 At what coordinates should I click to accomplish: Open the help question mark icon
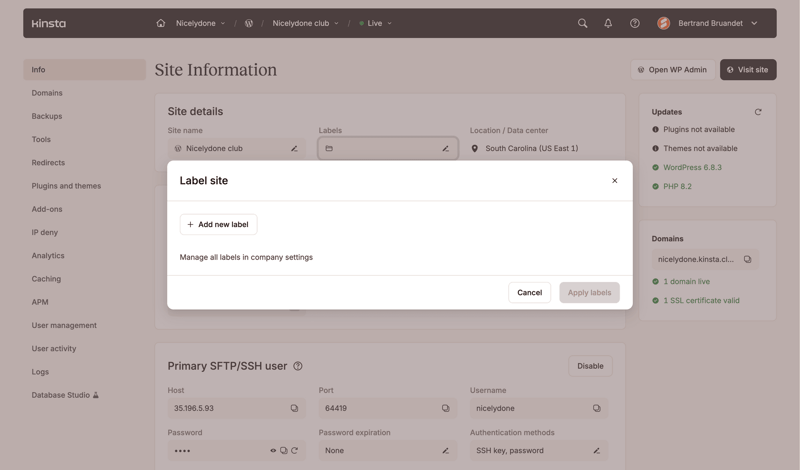pos(635,23)
